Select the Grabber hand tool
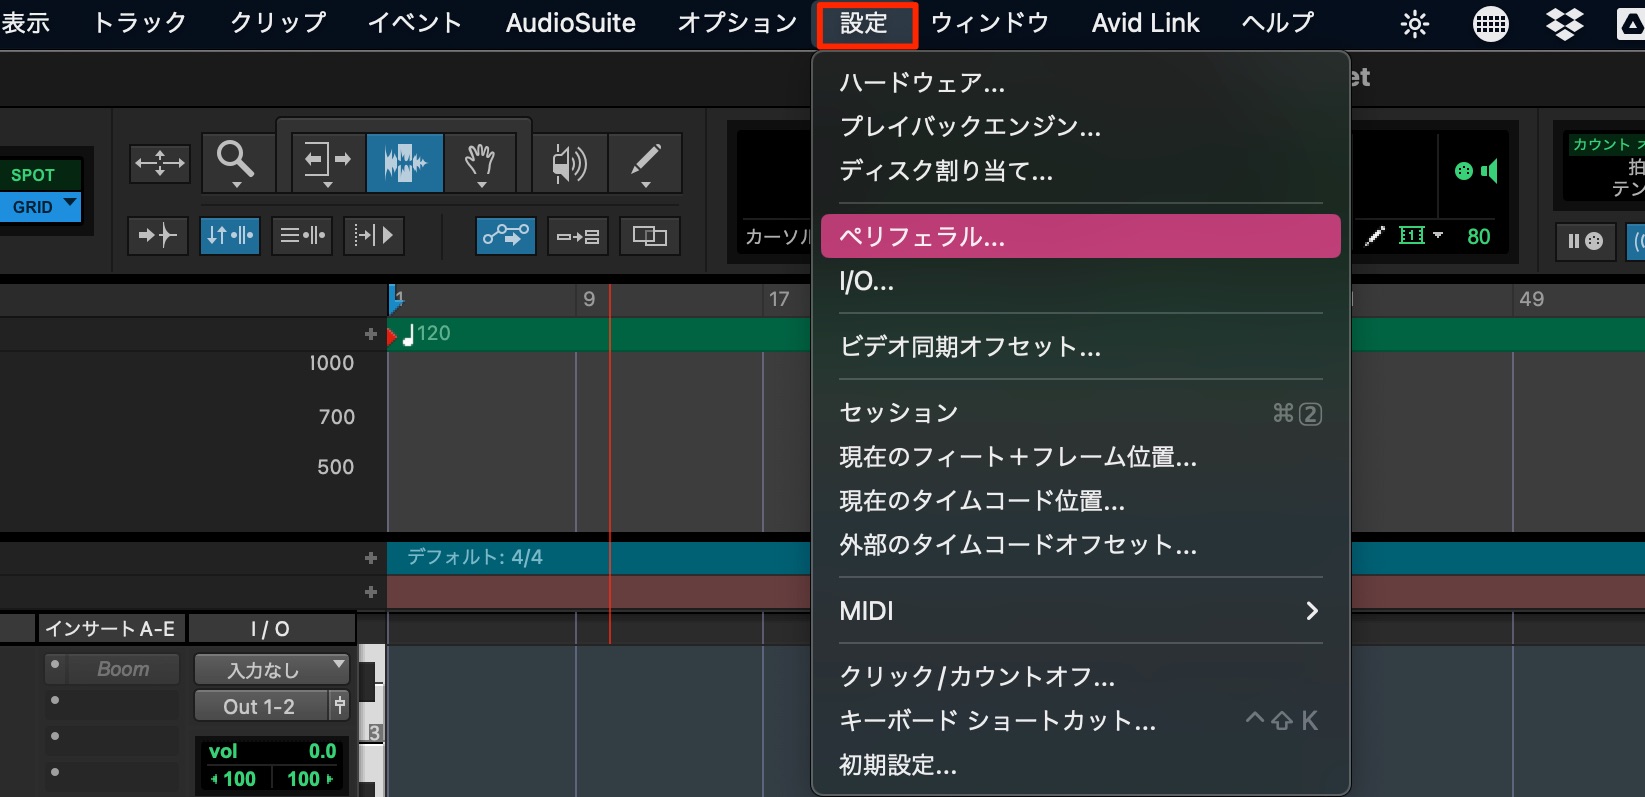The image size is (1645, 797). pos(481,162)
